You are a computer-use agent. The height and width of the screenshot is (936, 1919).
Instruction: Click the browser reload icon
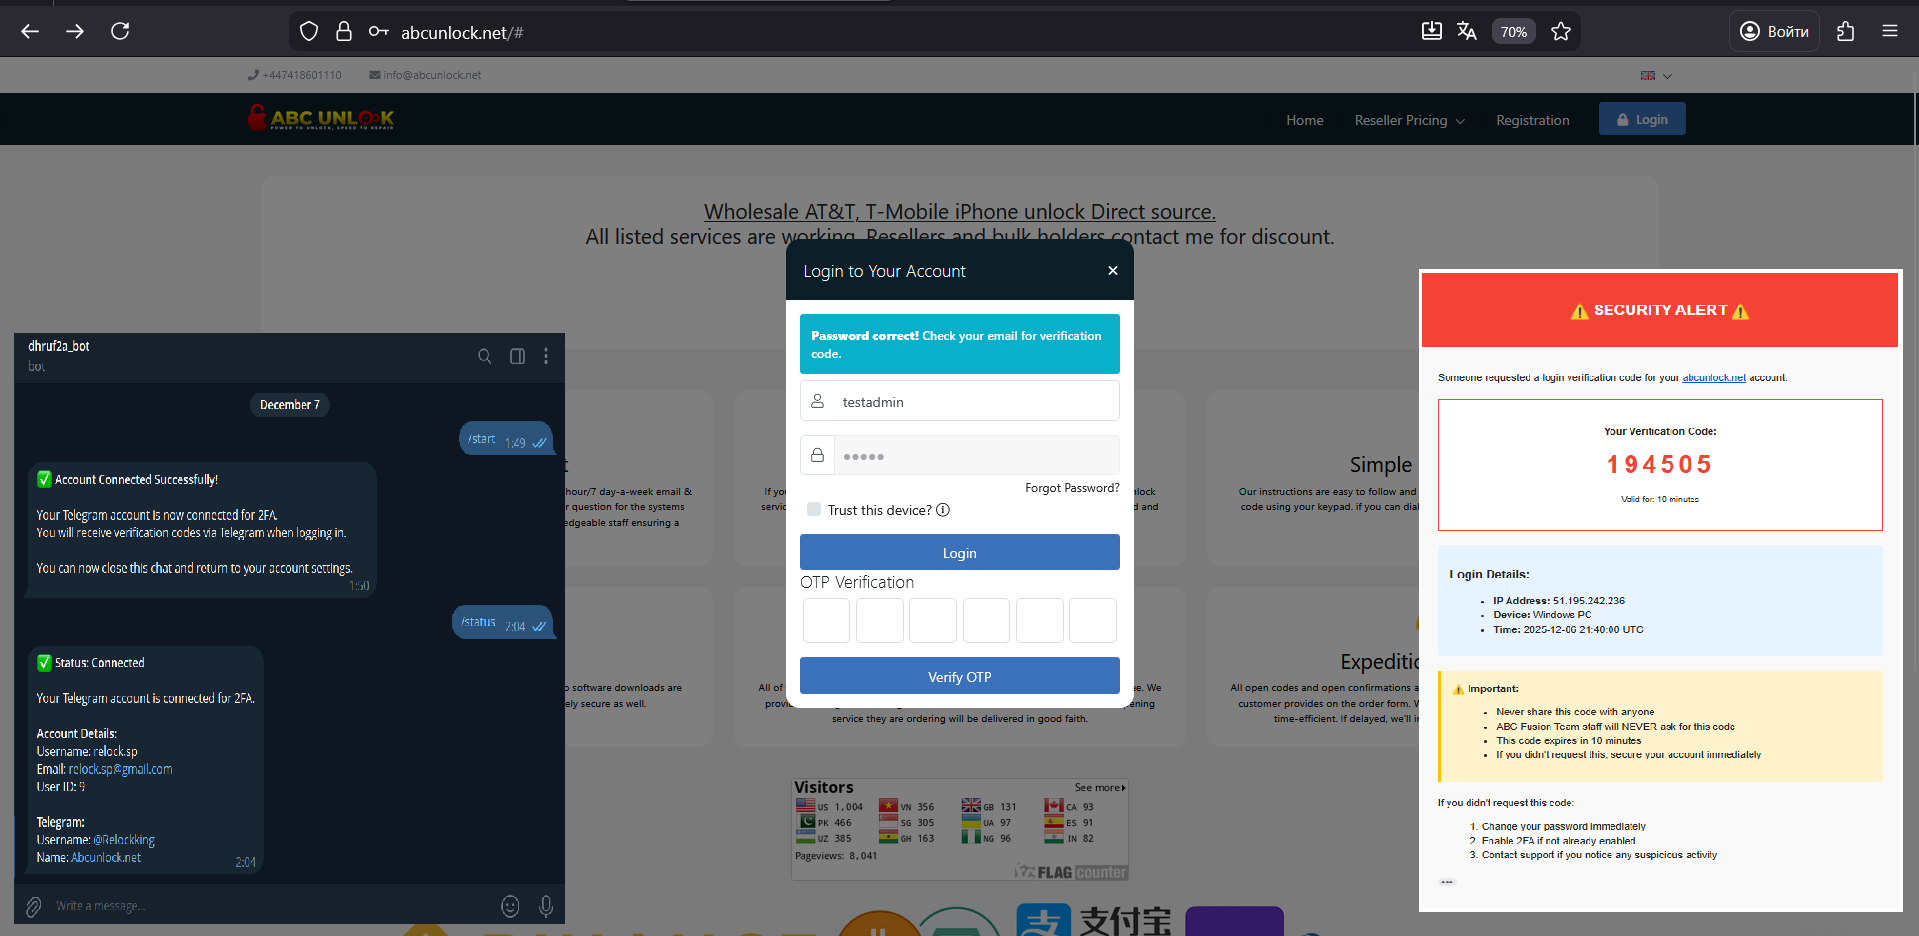[x=120, y=31]
